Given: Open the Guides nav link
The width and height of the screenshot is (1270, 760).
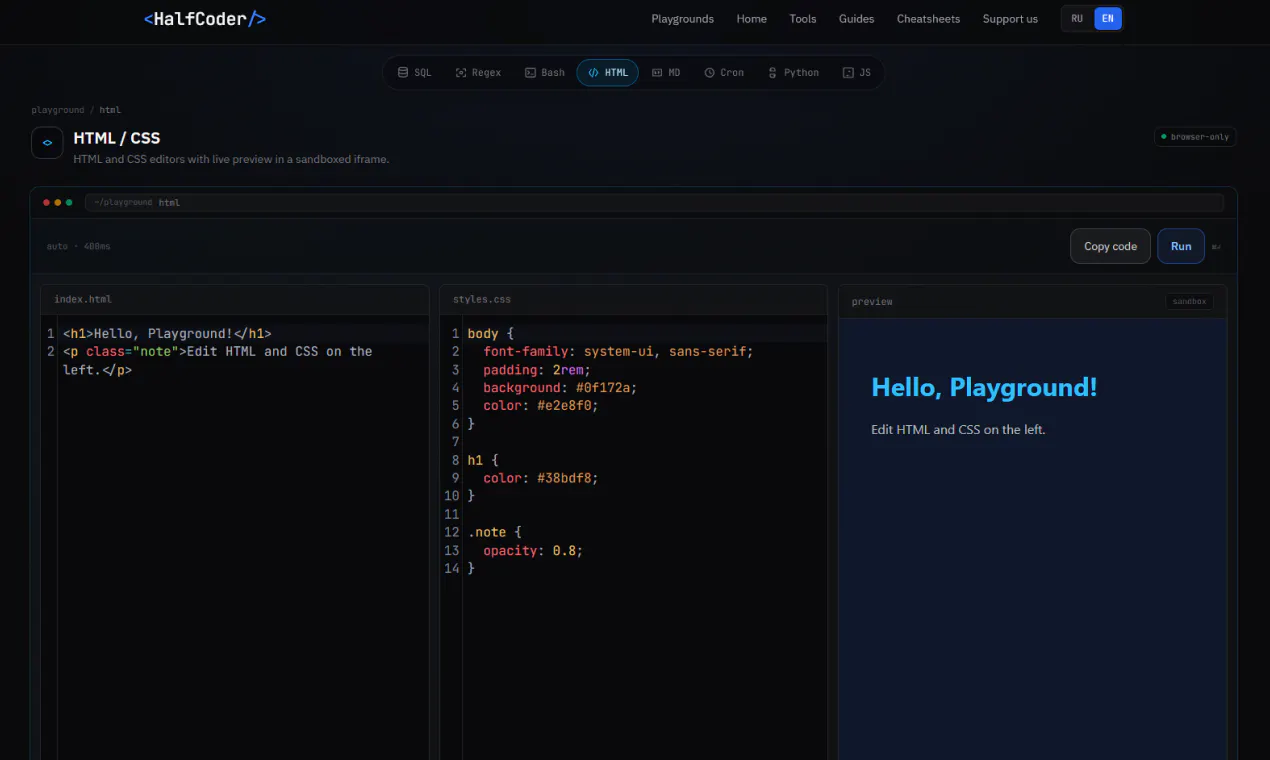Looking at the screenshot, I should click(x=857, y=19).
